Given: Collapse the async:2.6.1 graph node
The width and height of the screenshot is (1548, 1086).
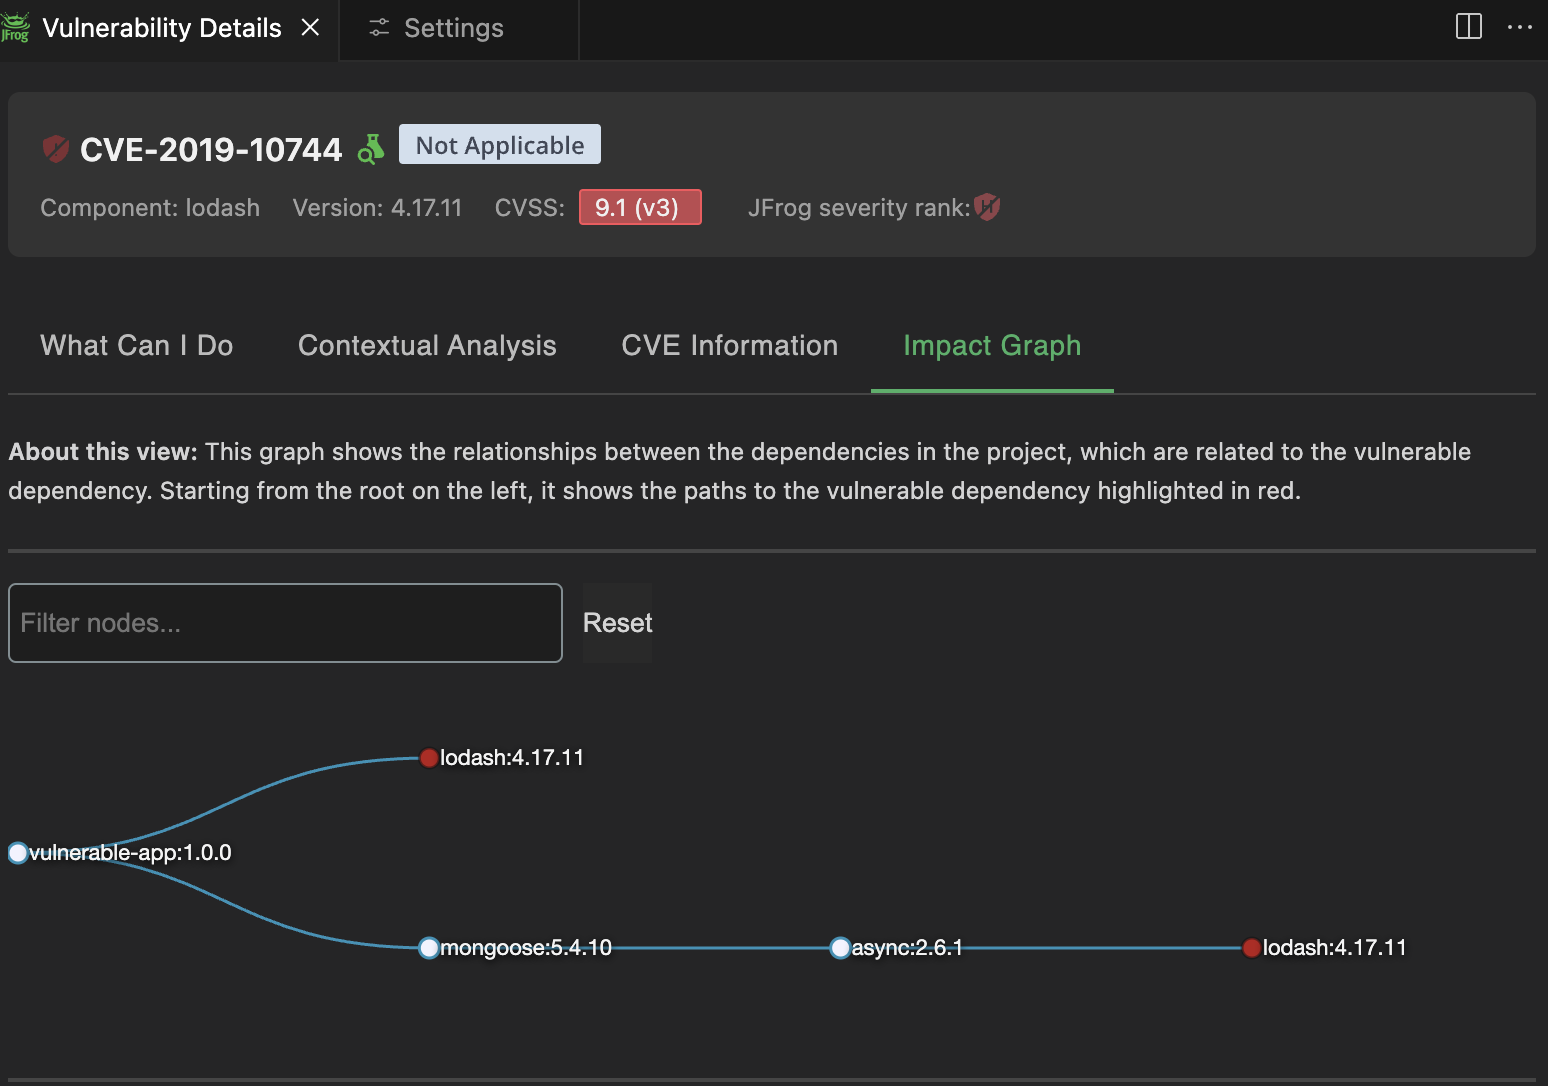Looking at the screenshot, I should pos(840,948).
